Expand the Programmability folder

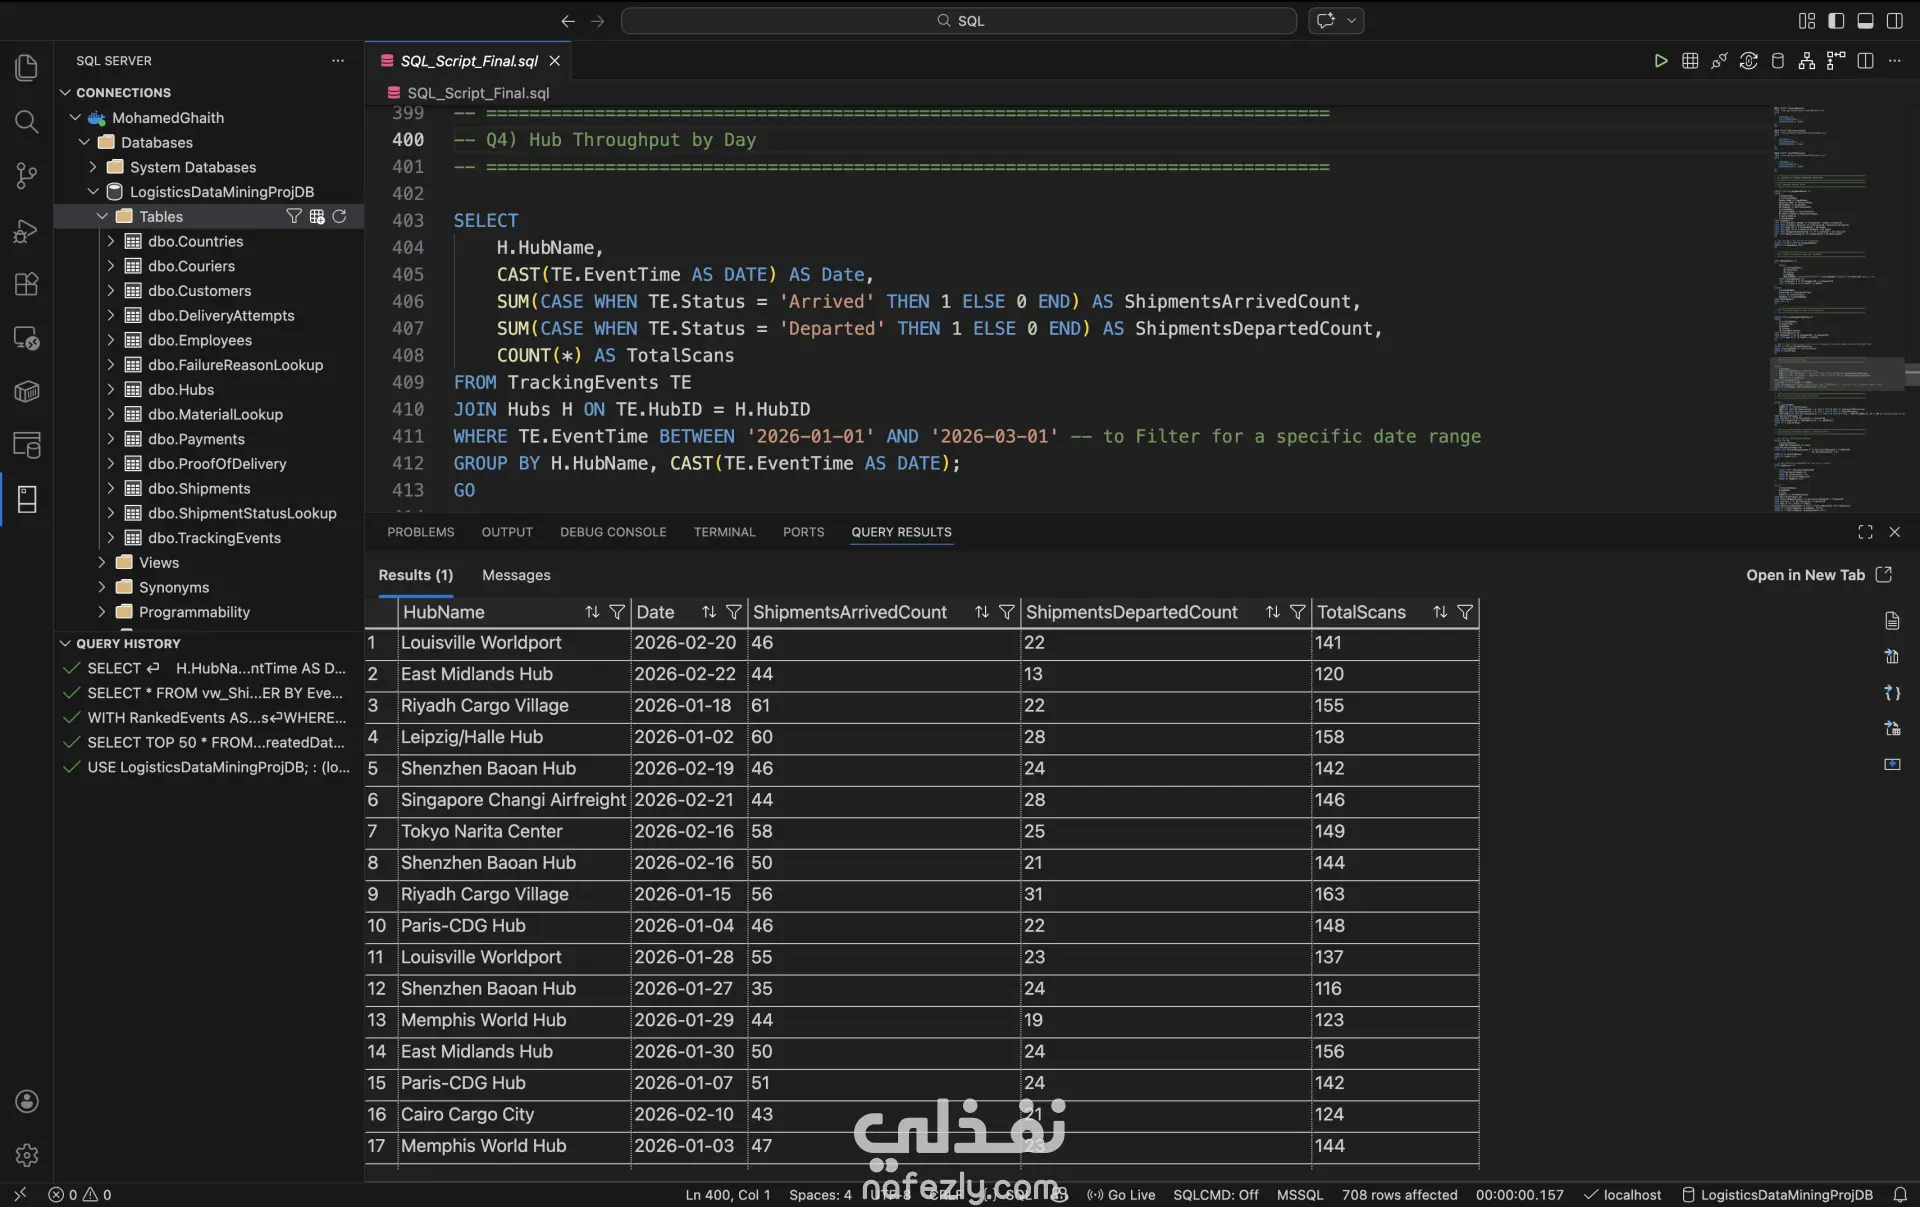tap(102, 612)
